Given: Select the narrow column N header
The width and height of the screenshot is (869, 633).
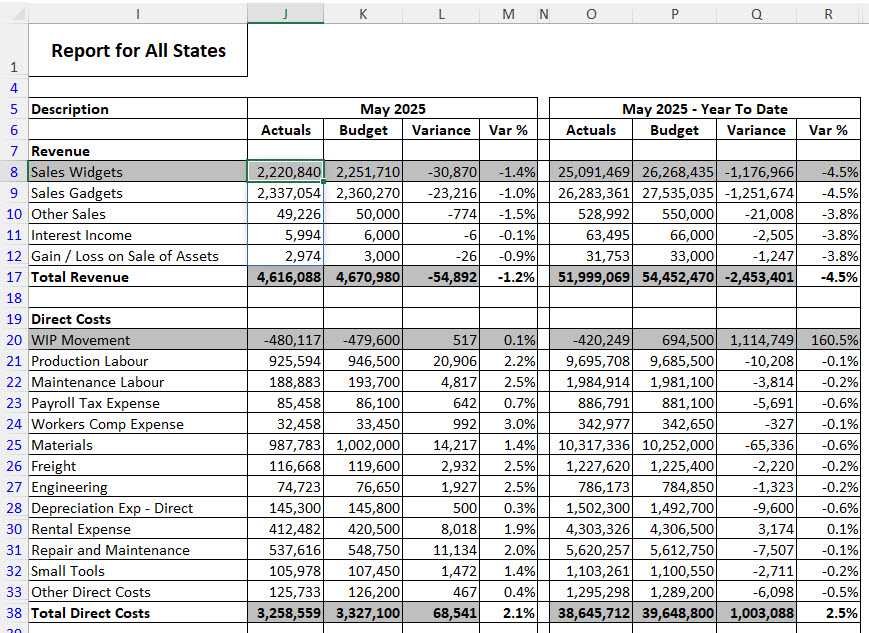Looking at the screenshot, I should tap(543, 13).
